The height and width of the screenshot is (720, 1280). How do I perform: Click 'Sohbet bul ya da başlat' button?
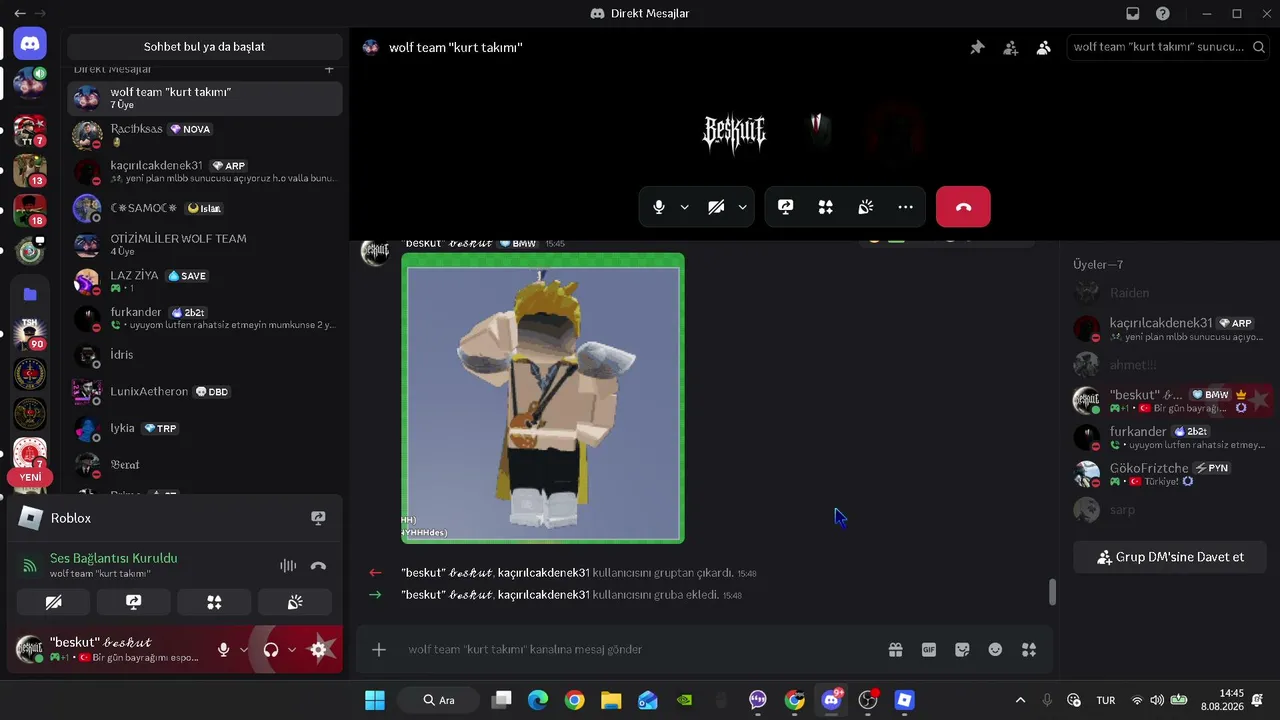coord(204,47)
